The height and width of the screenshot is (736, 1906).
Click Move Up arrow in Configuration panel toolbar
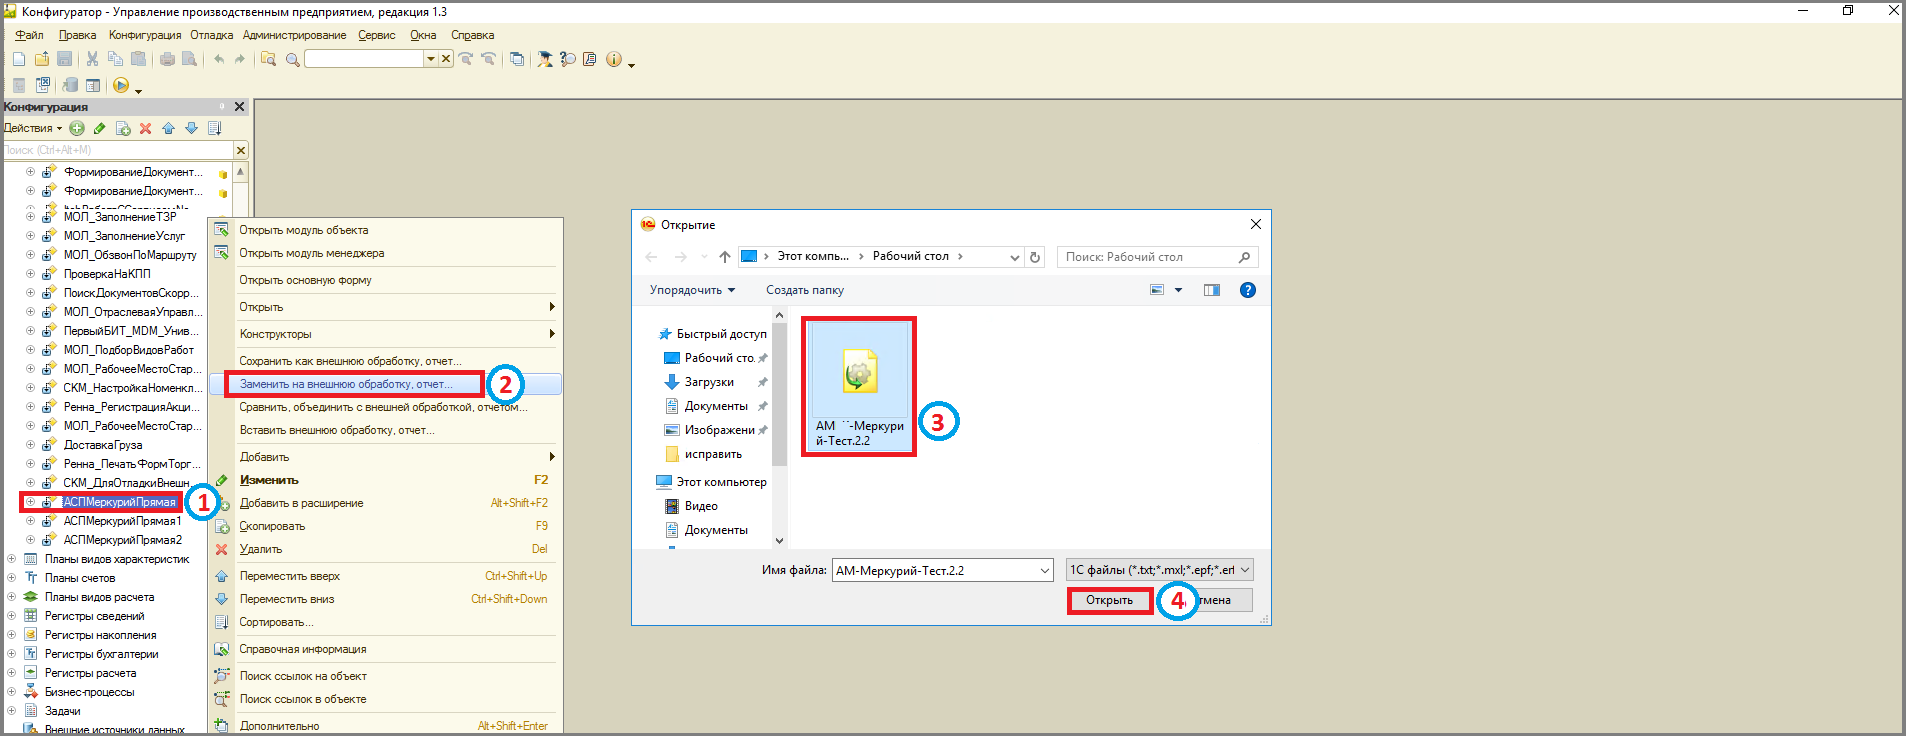(168, 128)
